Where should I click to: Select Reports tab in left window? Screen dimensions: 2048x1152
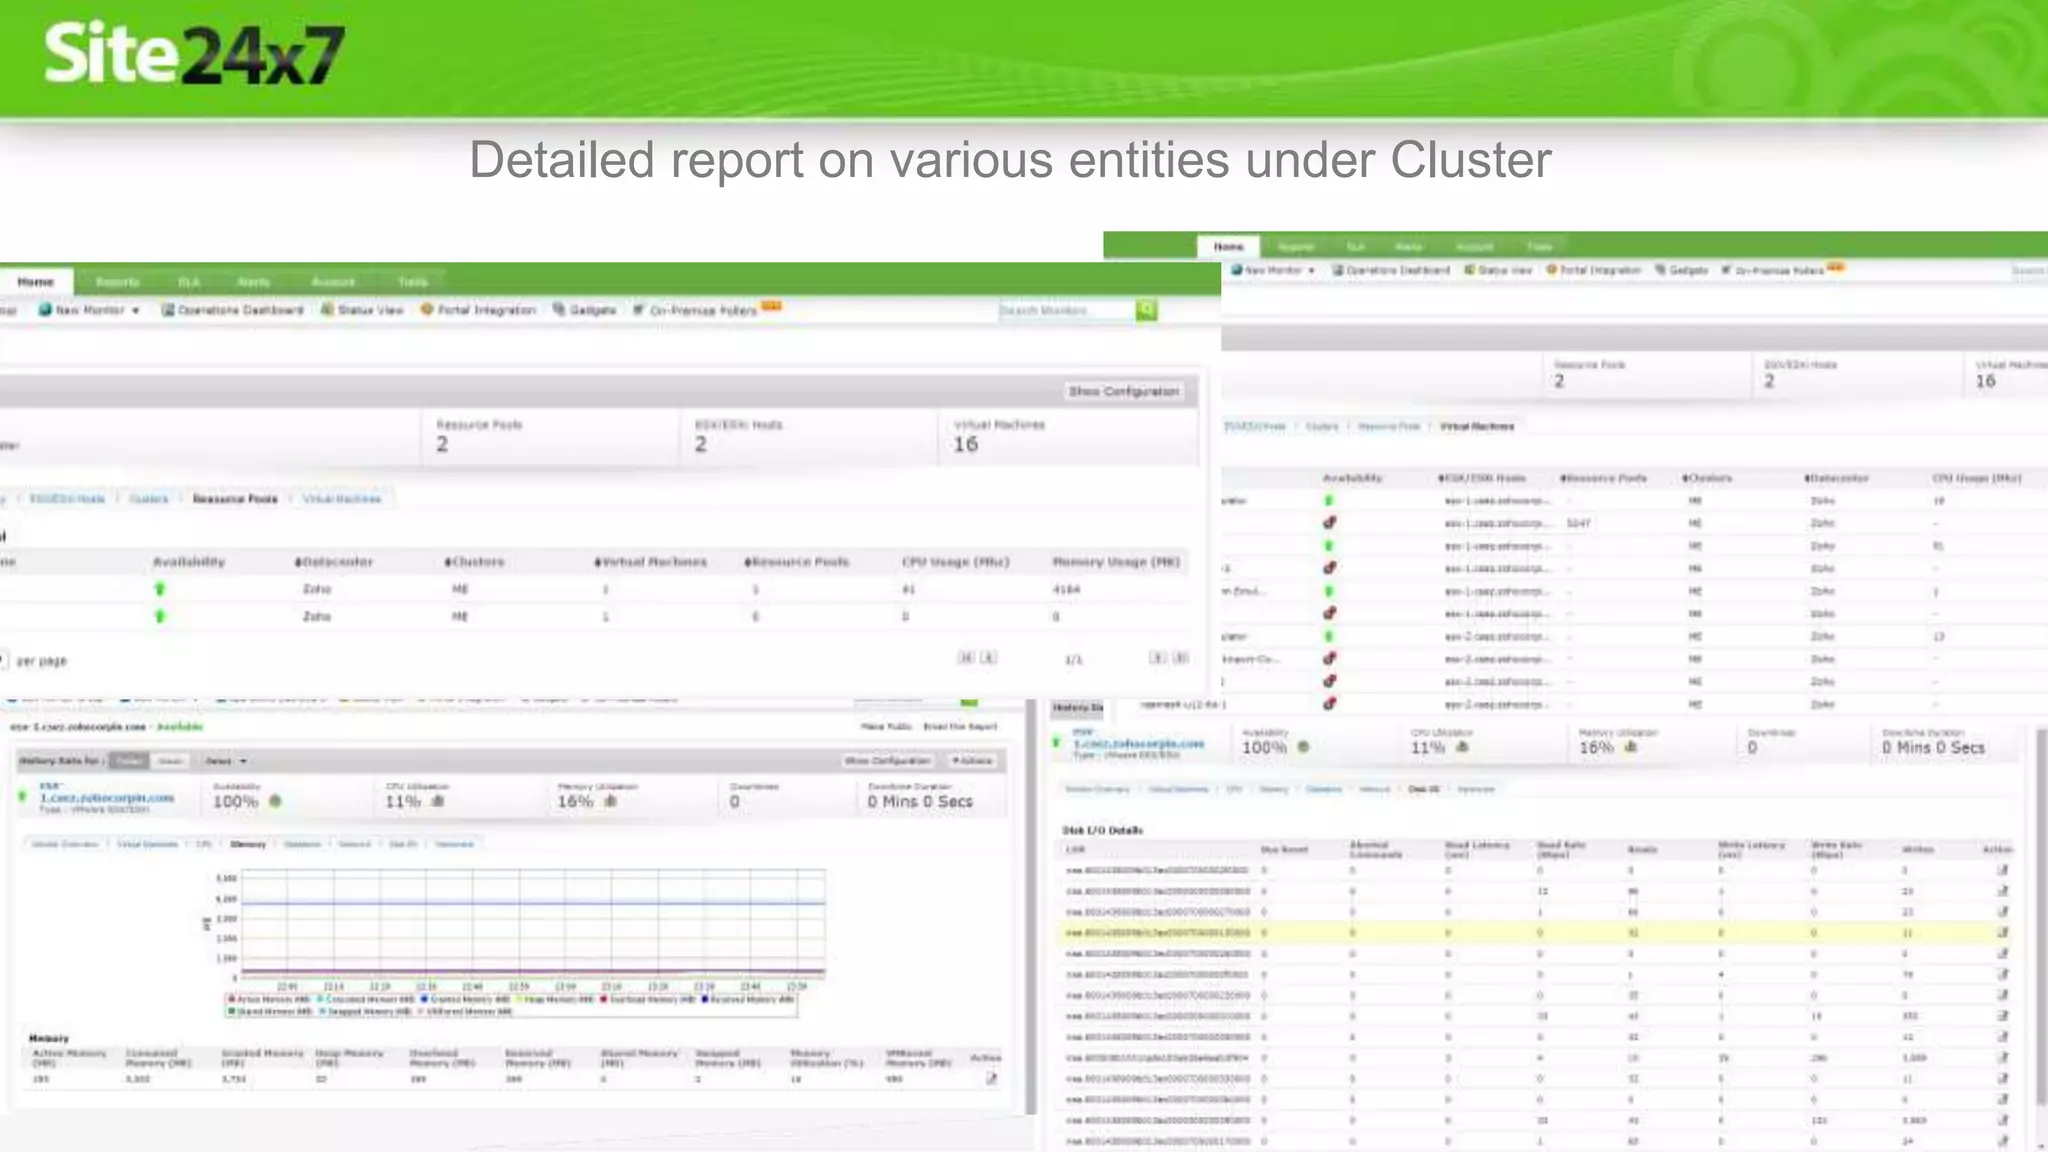[x=117, y=282]
